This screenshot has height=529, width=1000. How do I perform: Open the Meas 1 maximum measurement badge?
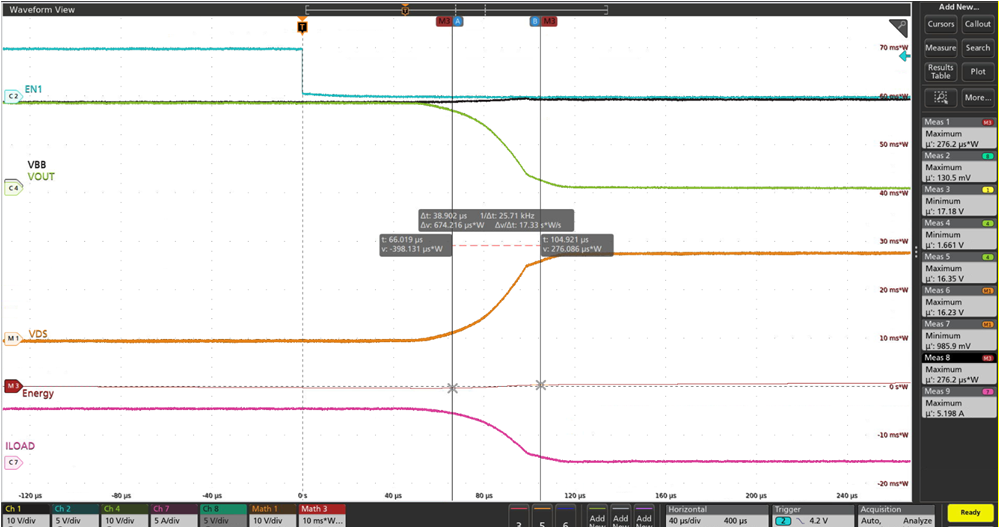[958, 133]
